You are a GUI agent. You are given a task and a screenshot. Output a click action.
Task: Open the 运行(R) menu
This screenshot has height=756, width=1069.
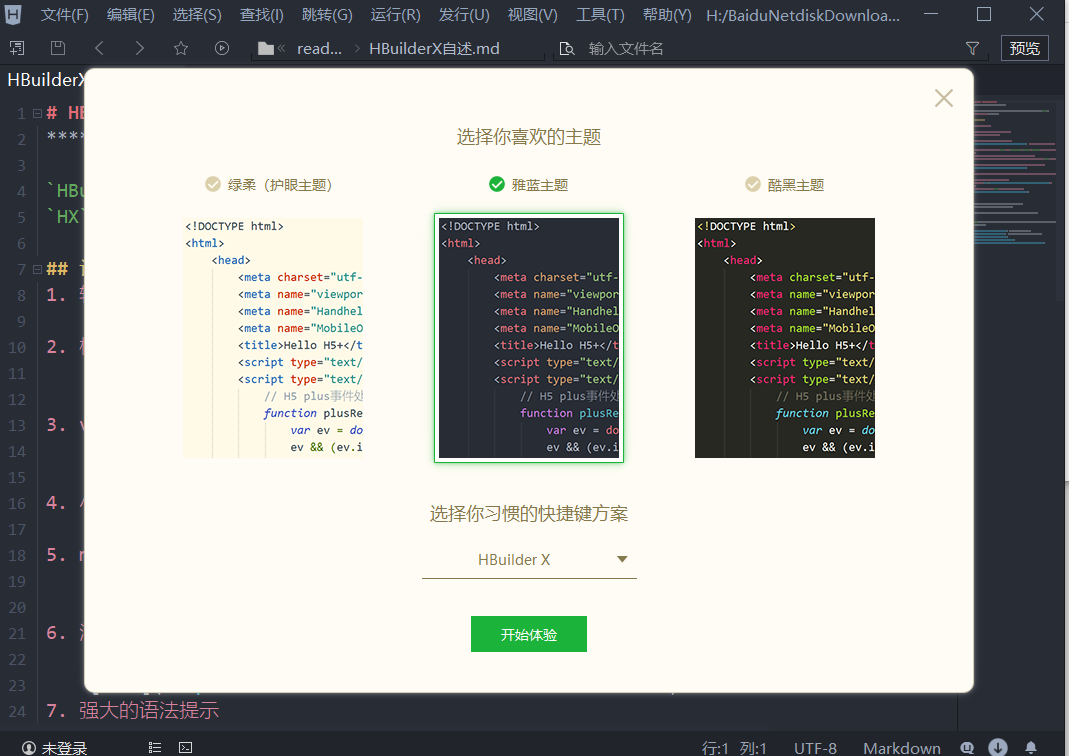coord(395,15)
